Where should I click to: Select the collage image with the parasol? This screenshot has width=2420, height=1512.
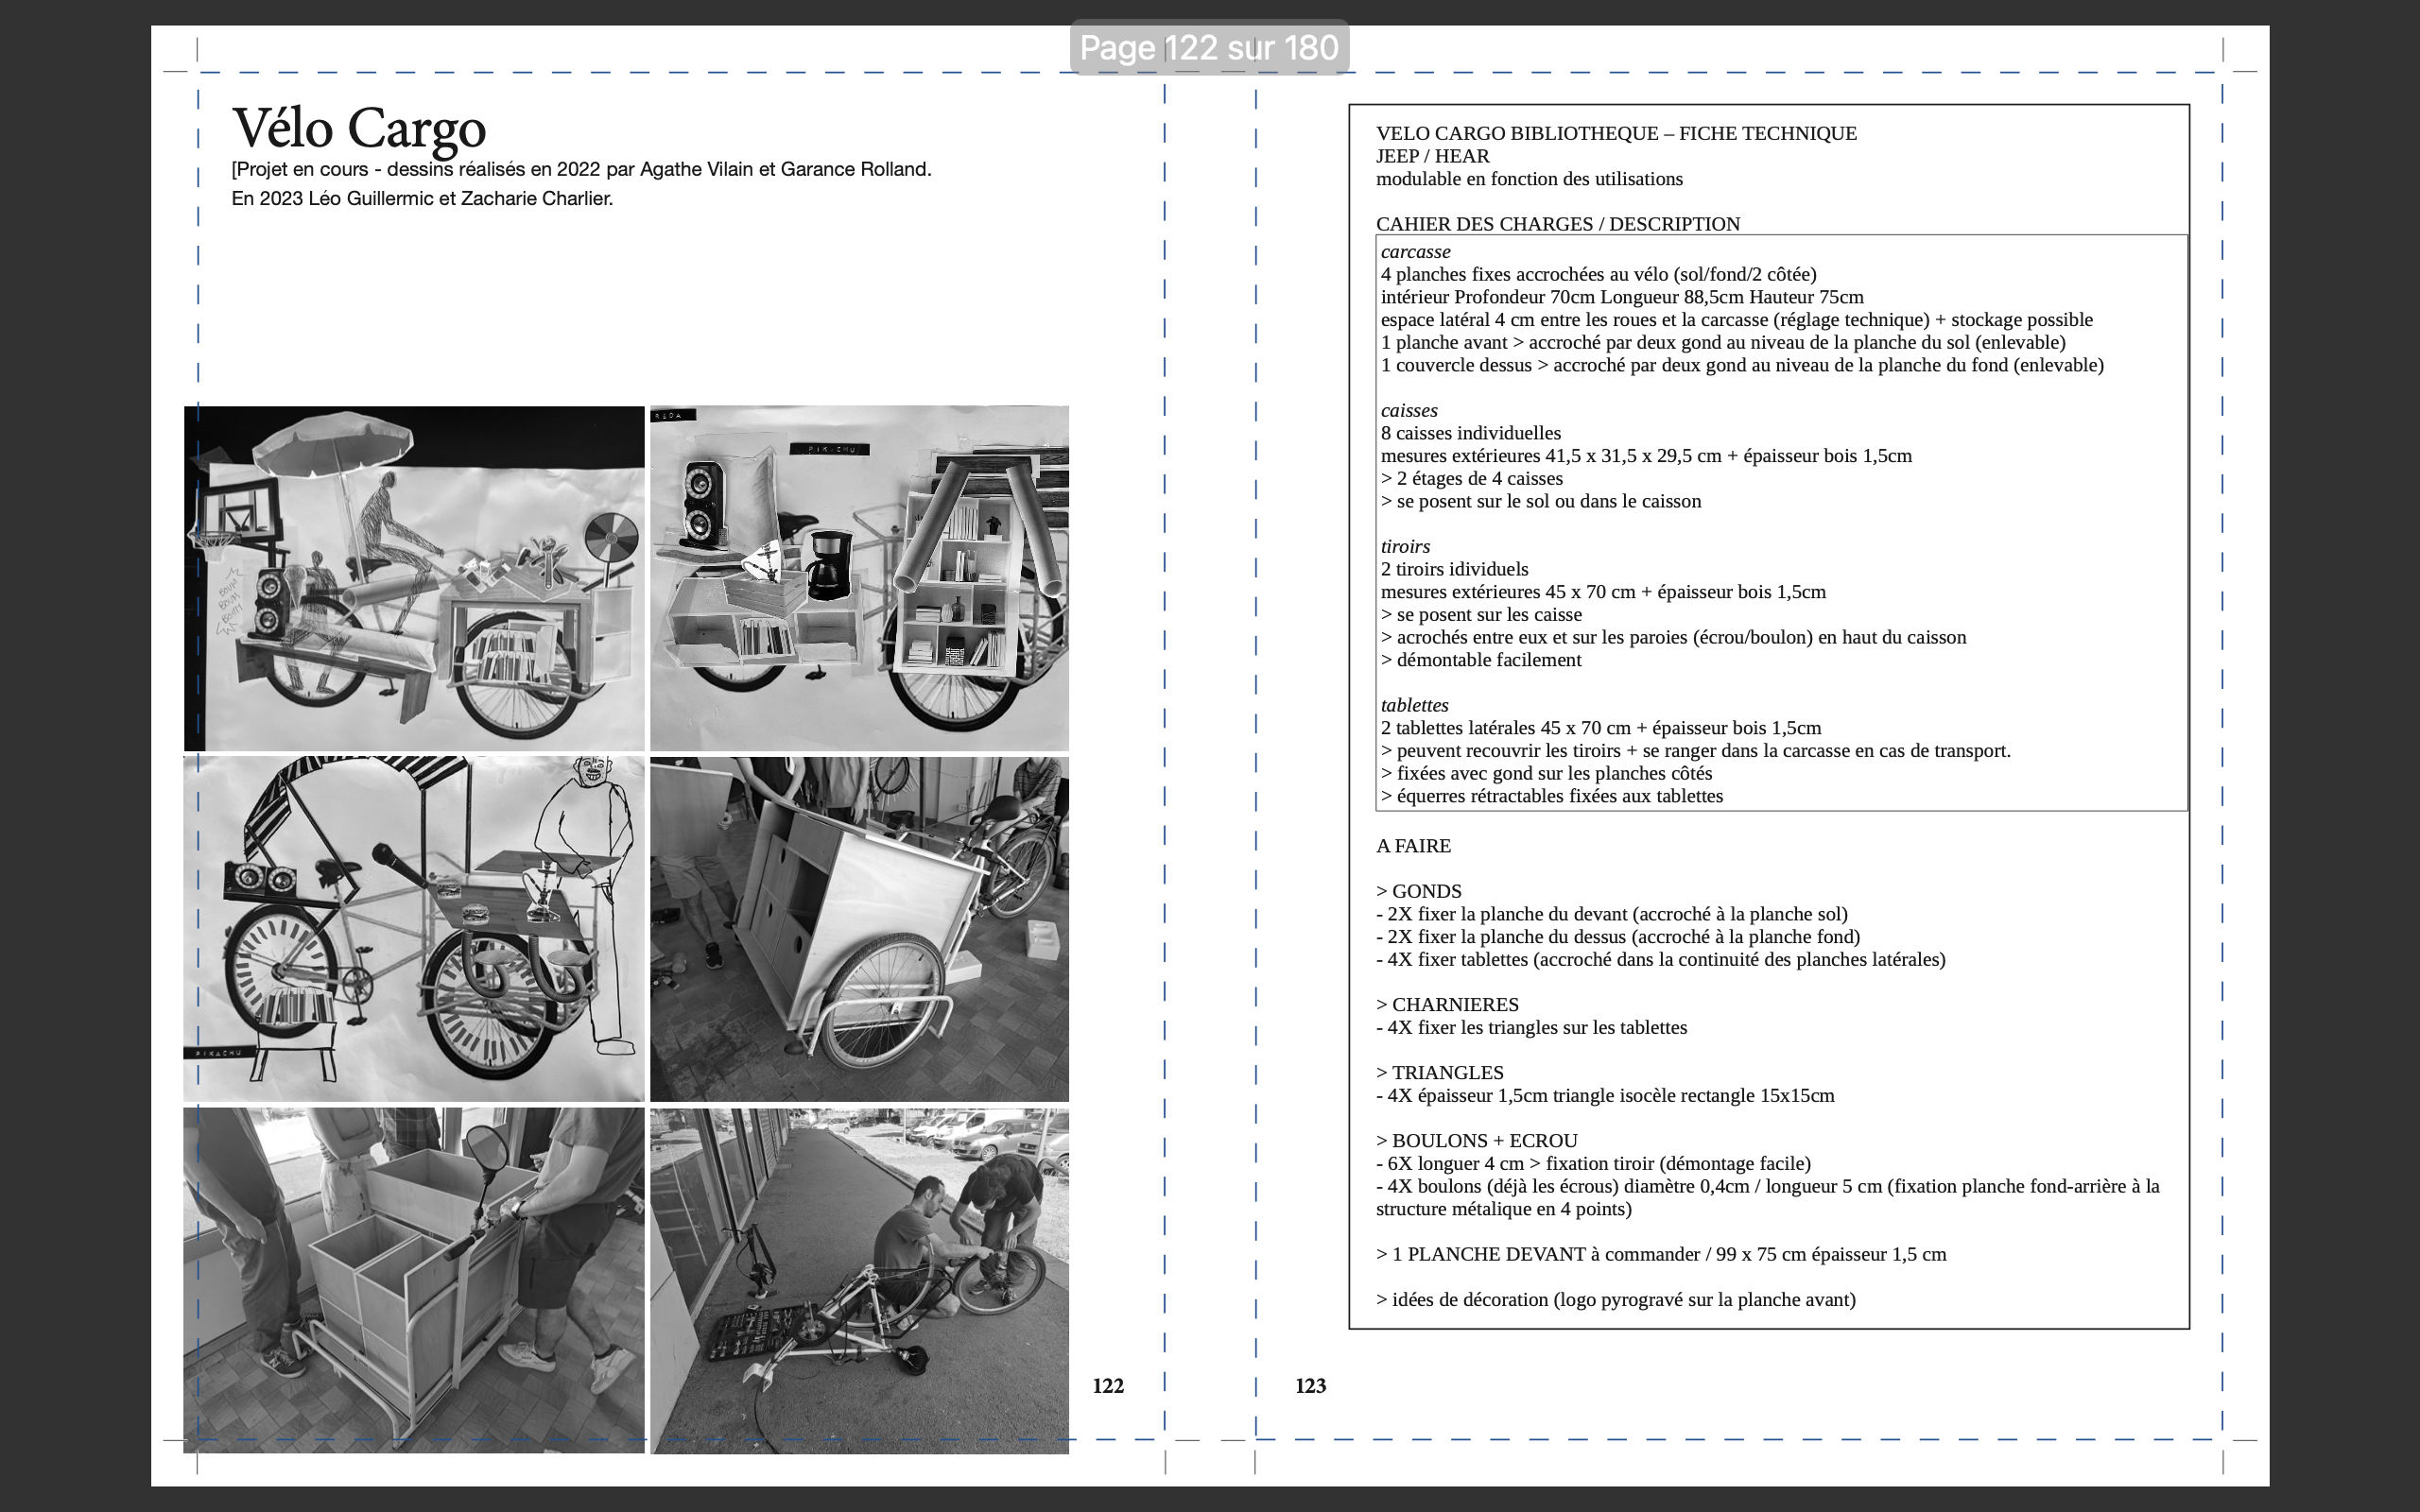pos(414,578)
